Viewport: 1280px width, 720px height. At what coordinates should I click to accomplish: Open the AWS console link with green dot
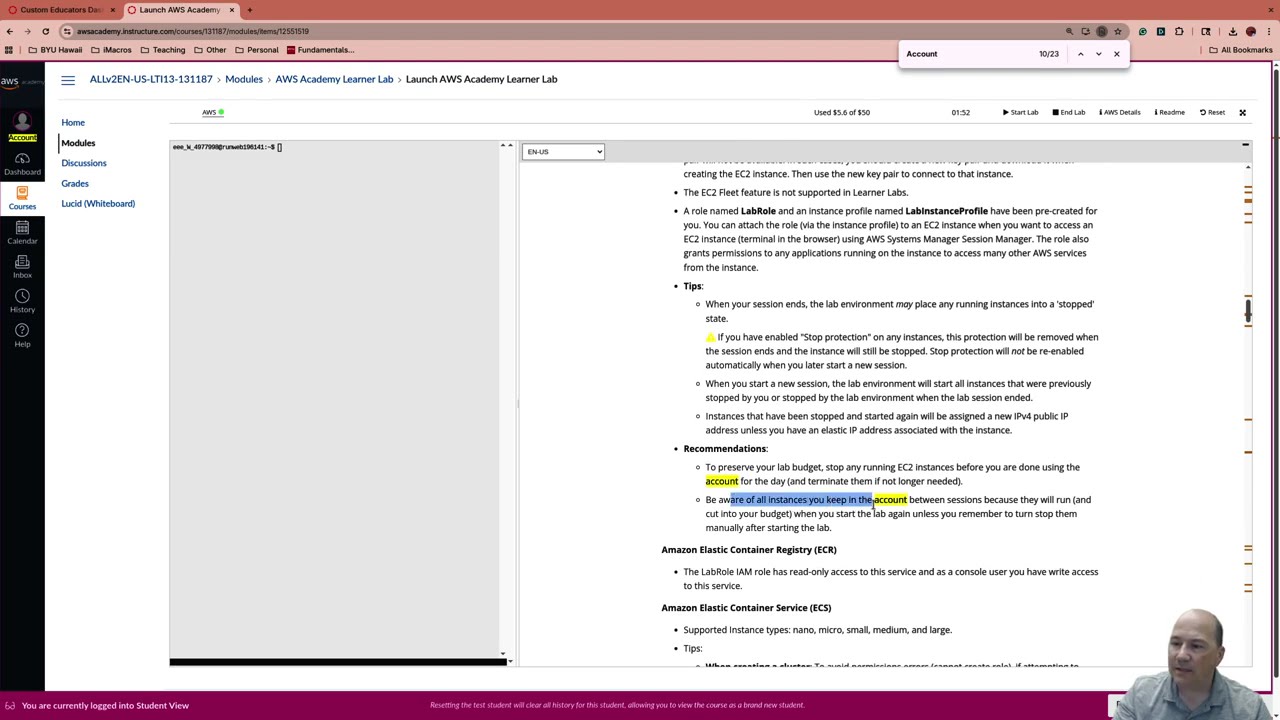[x=213, y=112]
